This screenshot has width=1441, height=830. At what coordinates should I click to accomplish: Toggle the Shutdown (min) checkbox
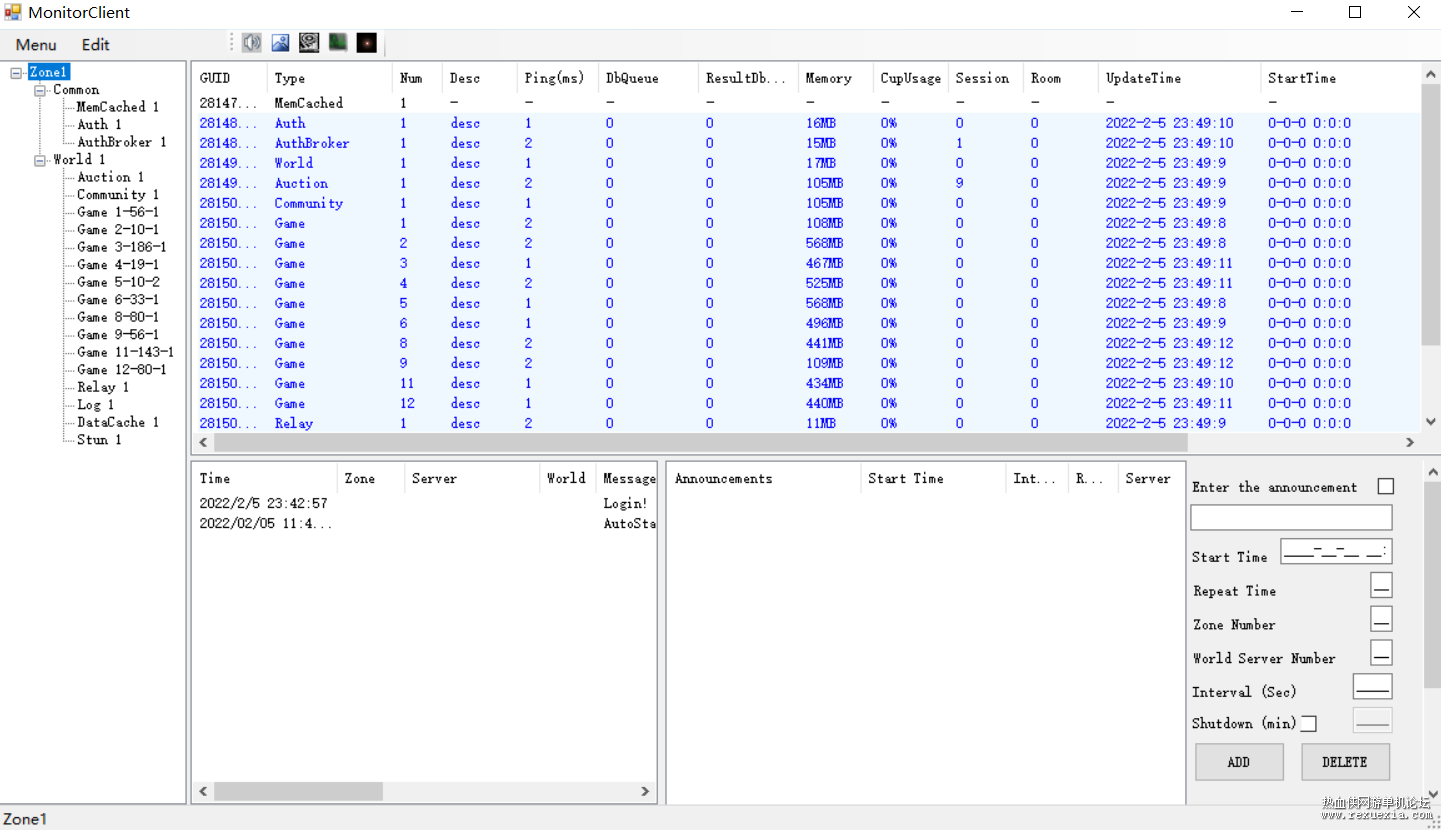pyautogui.click(x=1308, y=724)
